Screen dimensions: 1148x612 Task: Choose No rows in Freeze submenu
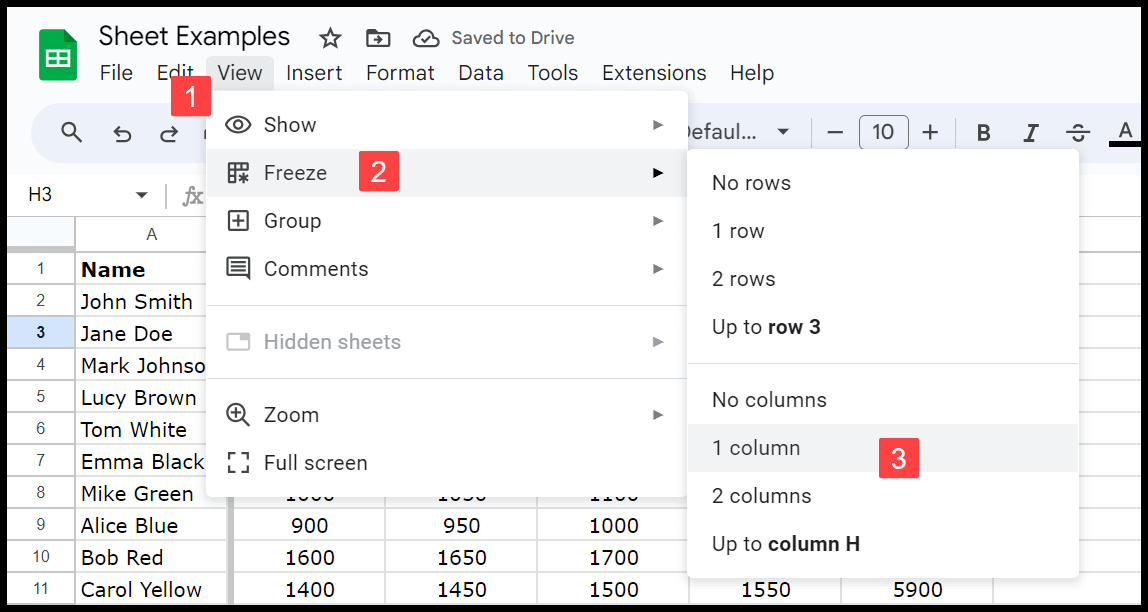coord(883,183)
